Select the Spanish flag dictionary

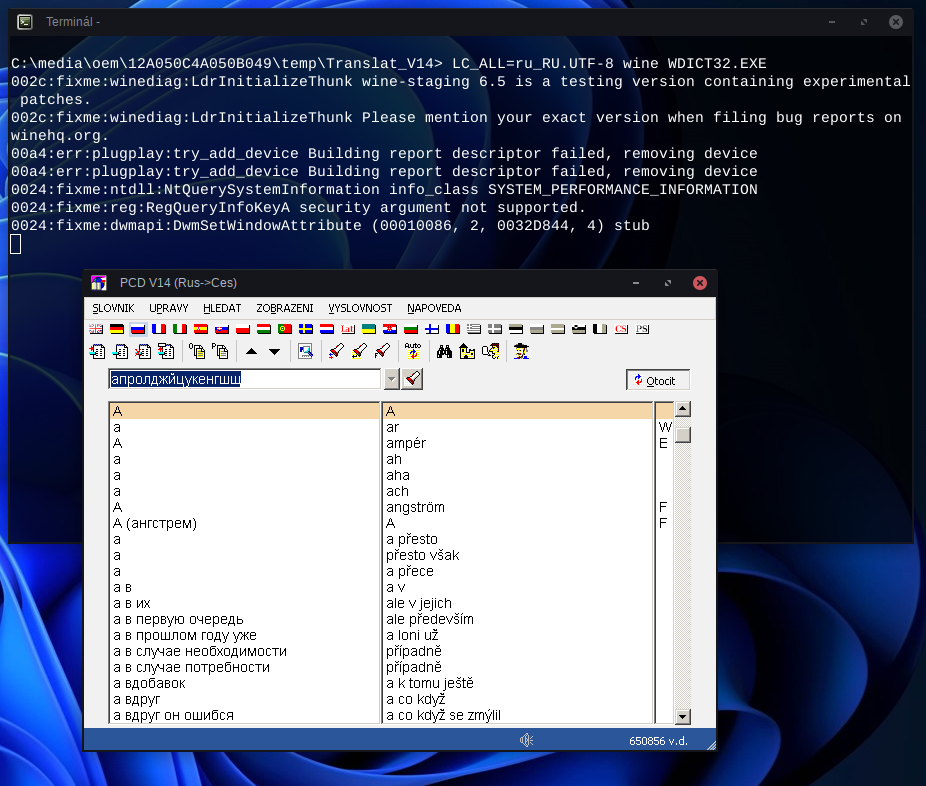pyautogui.click(x=201, y=329)
